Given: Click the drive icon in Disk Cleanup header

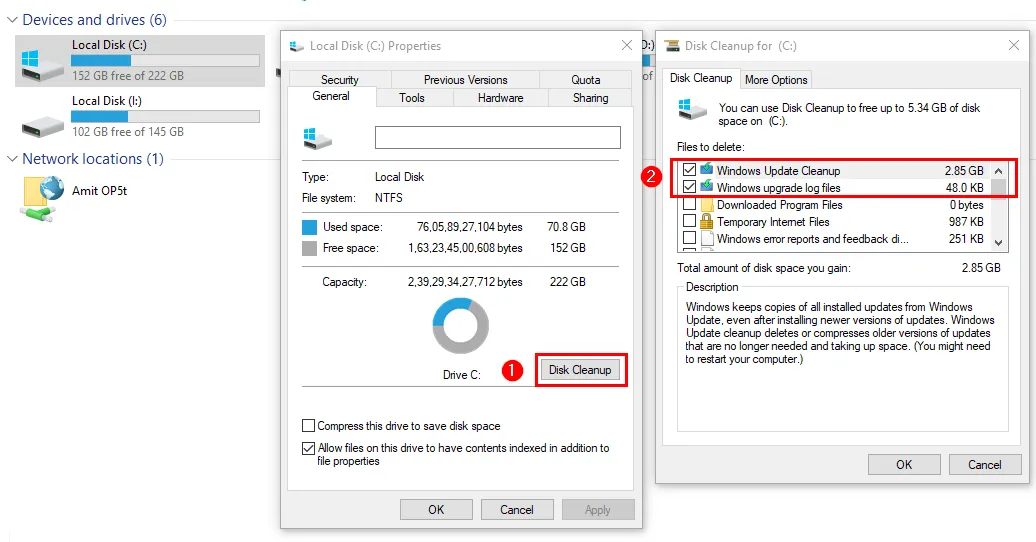Looking at the screenshot, I should pos(692,110).
